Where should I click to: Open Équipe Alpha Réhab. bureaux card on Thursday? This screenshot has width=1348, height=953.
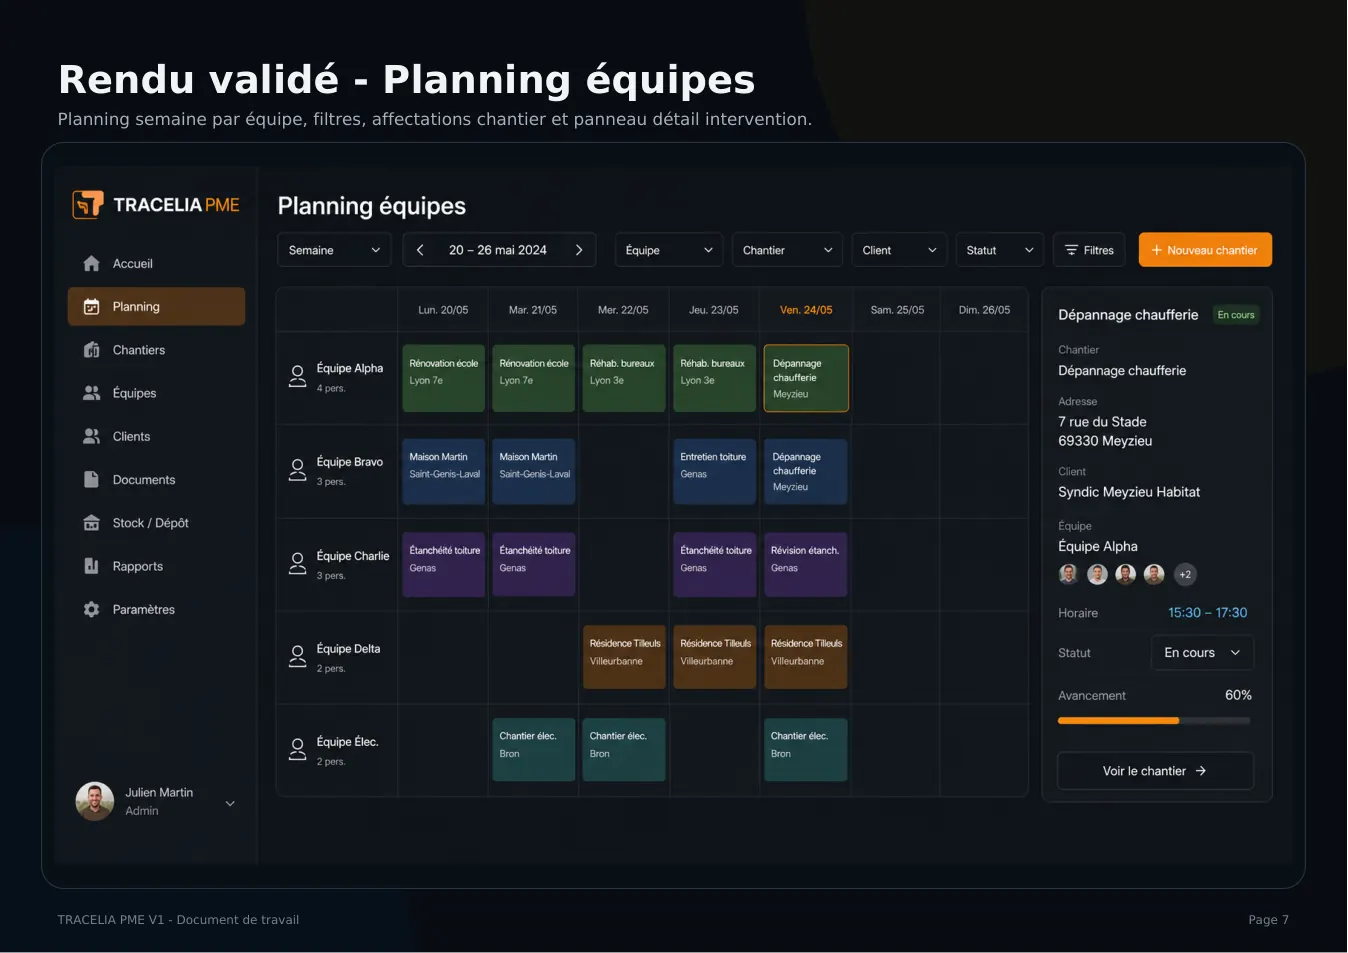pyautogui.click(x=714, y=378)
